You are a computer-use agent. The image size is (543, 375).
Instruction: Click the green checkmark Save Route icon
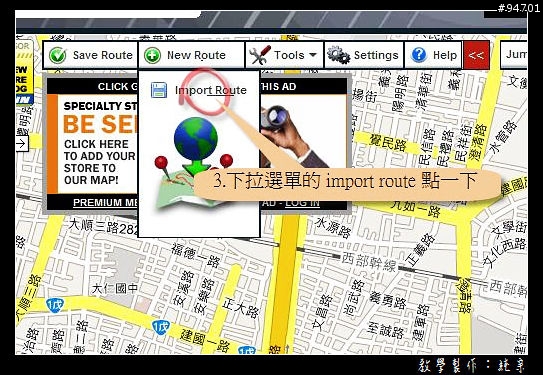tap(57, 55)
